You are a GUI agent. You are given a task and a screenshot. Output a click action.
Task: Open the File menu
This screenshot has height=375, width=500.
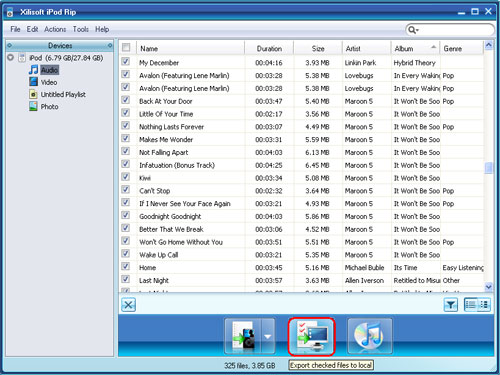pos(15,29)
